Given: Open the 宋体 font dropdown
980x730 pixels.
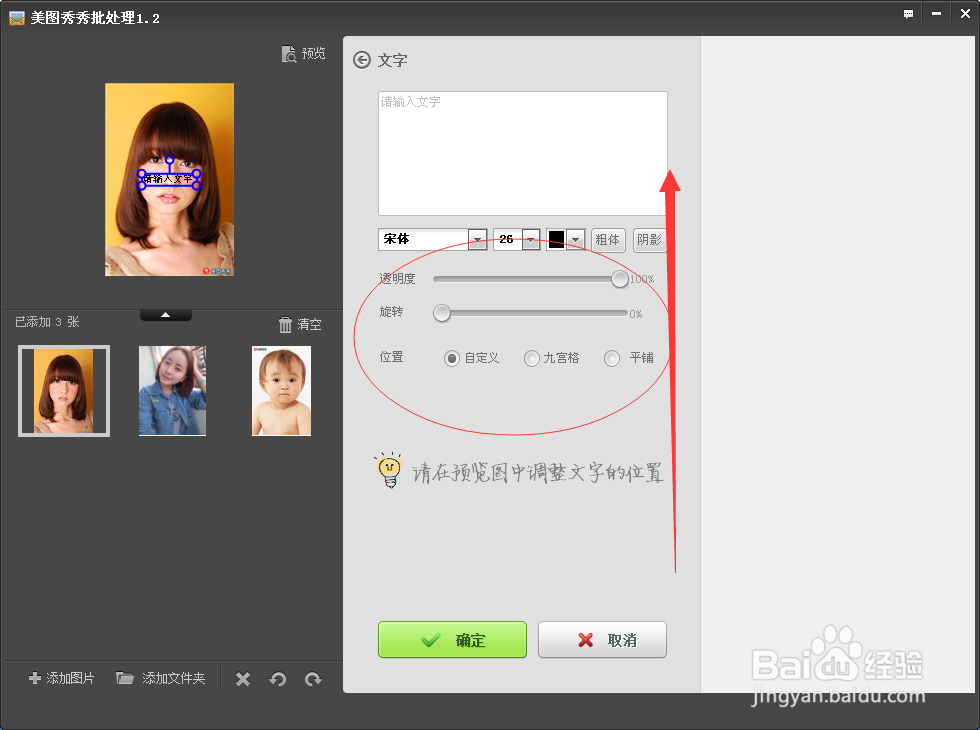Looking at the screenshot, I should (x=477, y=239).
